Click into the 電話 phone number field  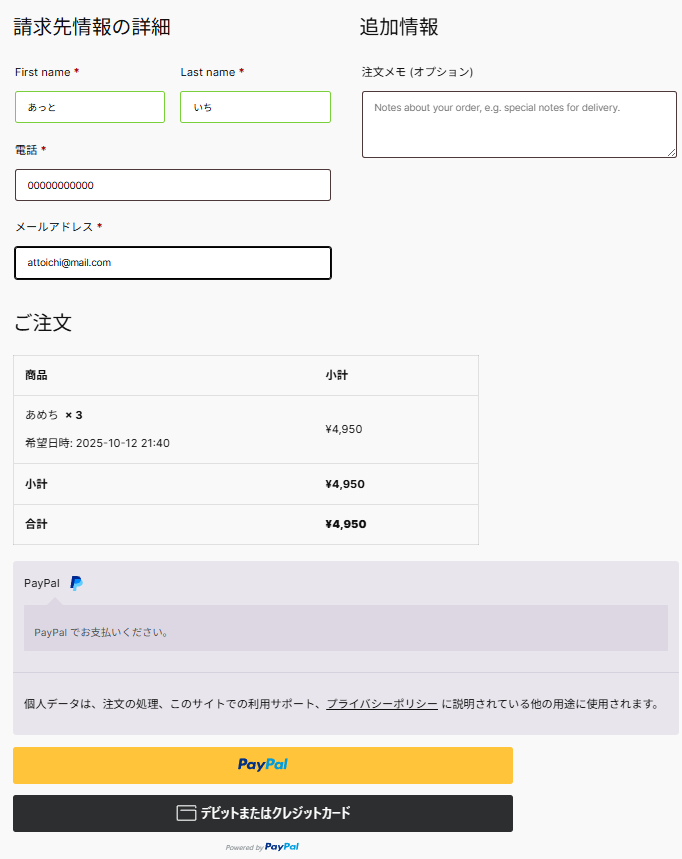172,185
